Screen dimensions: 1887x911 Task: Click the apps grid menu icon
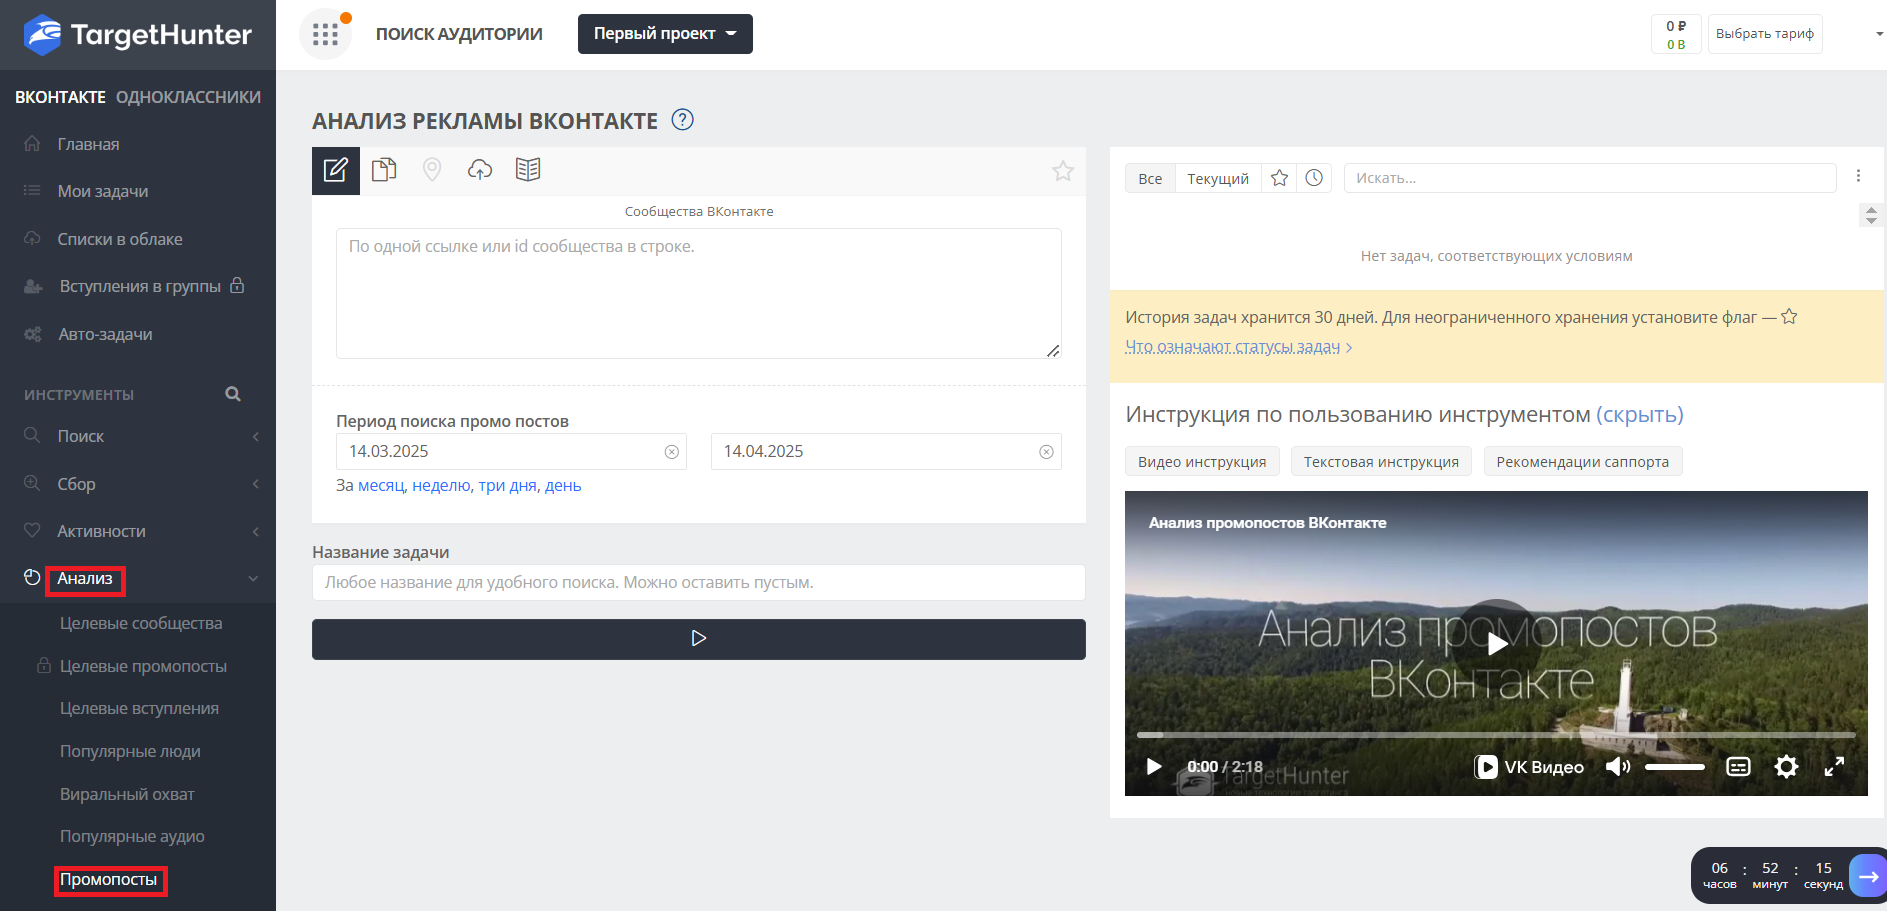[325, 34]
